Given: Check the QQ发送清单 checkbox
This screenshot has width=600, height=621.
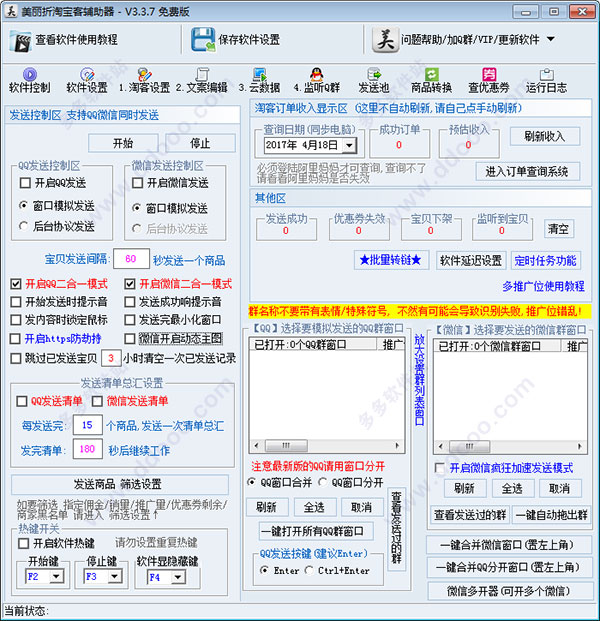Looking at the screenshot, I should click(22, 401).
